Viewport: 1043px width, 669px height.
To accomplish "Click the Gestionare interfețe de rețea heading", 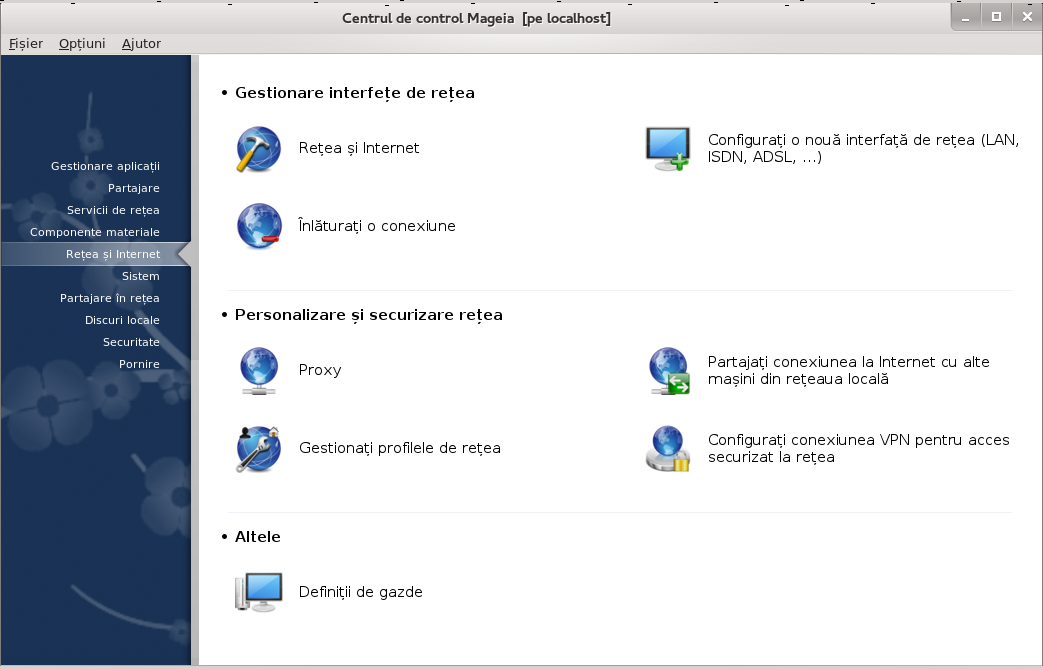I will point(355,93).
